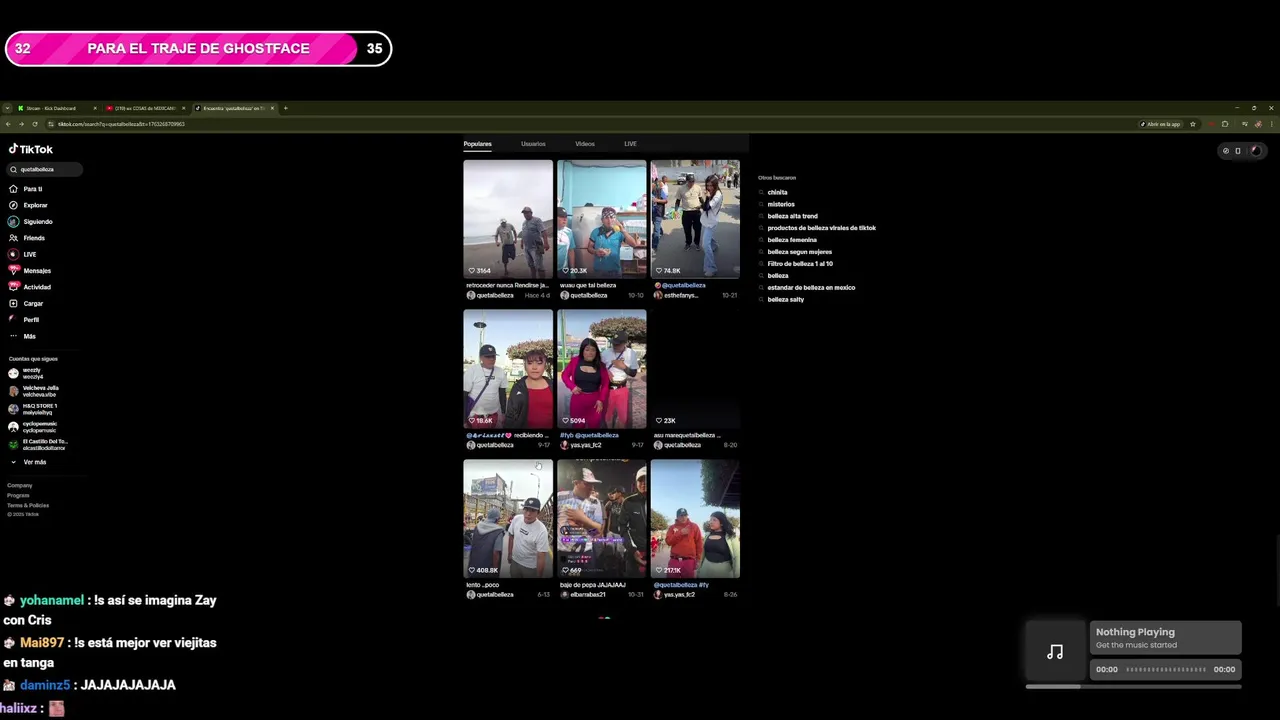The height and width of the screenshot is (720, 1280).
Task: Switch to the Usuarios tab
Action: pos(533,144)
